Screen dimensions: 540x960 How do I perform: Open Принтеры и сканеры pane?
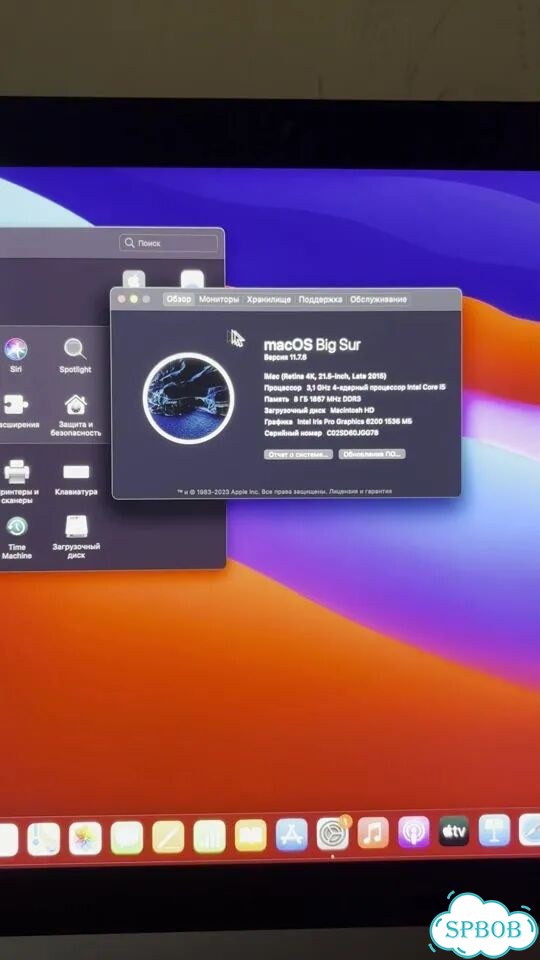pos(18,482)
